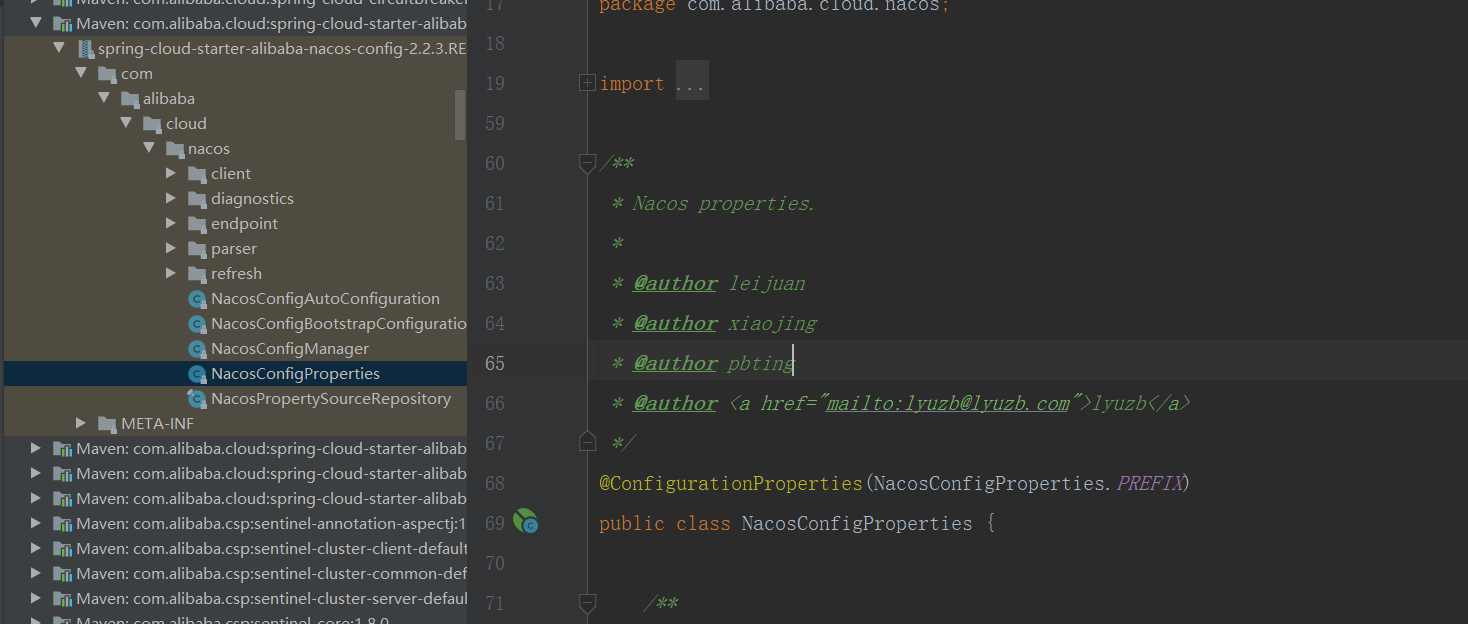Select the NacosConfigProperties class file
The height and width of the screenshot is (624, 1468).
(x=295, y=374)
